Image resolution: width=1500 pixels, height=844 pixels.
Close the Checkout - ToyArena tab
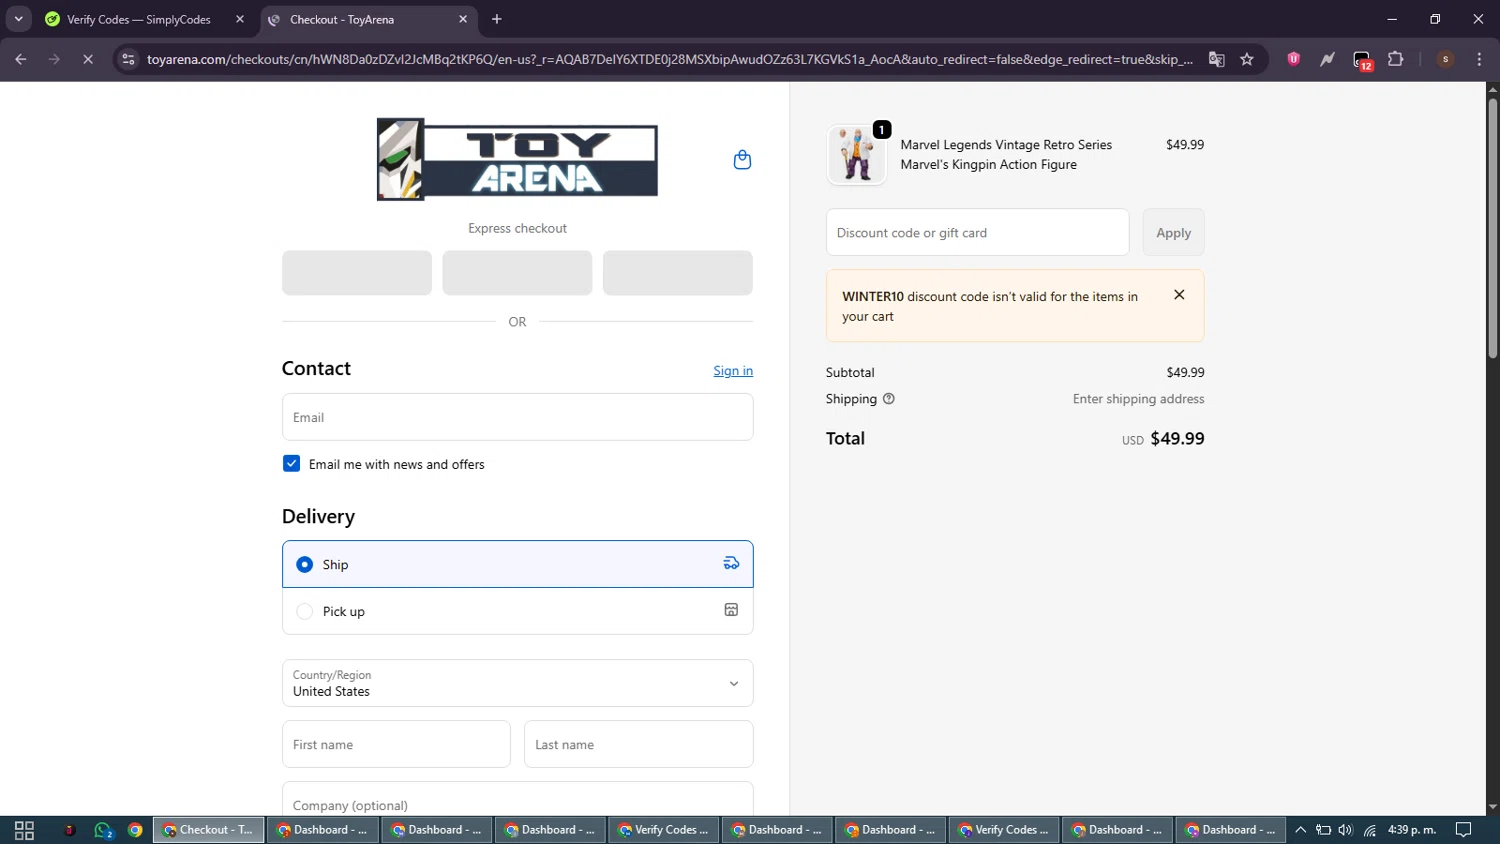(463, 19)
